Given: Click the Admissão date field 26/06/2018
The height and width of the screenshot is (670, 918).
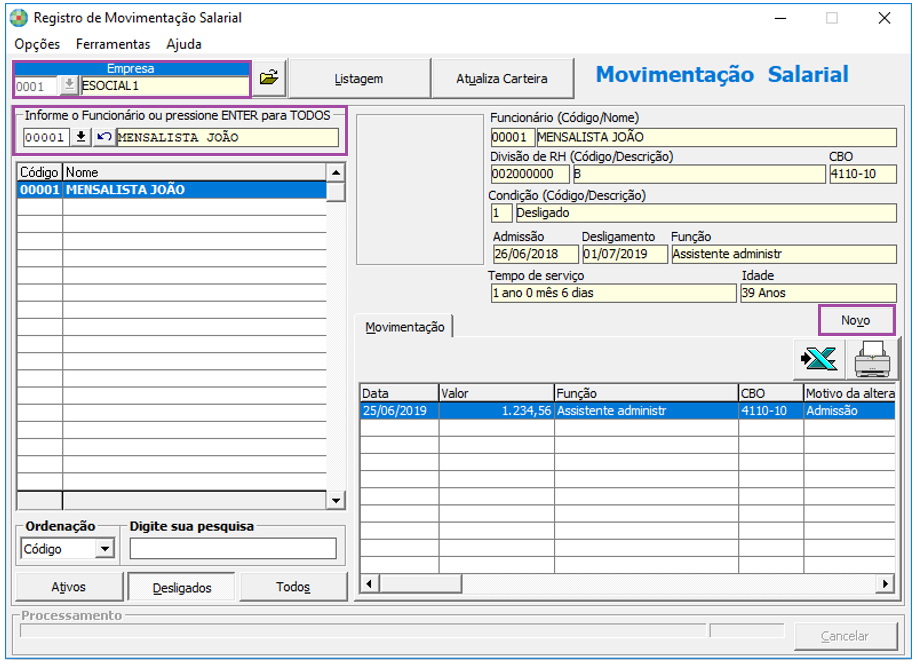Looking at the screenshot, I should (x=536, y=254).
